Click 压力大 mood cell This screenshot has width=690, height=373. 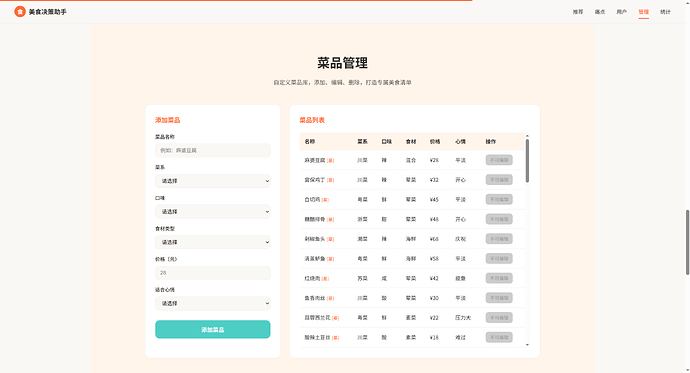(463, 318)
